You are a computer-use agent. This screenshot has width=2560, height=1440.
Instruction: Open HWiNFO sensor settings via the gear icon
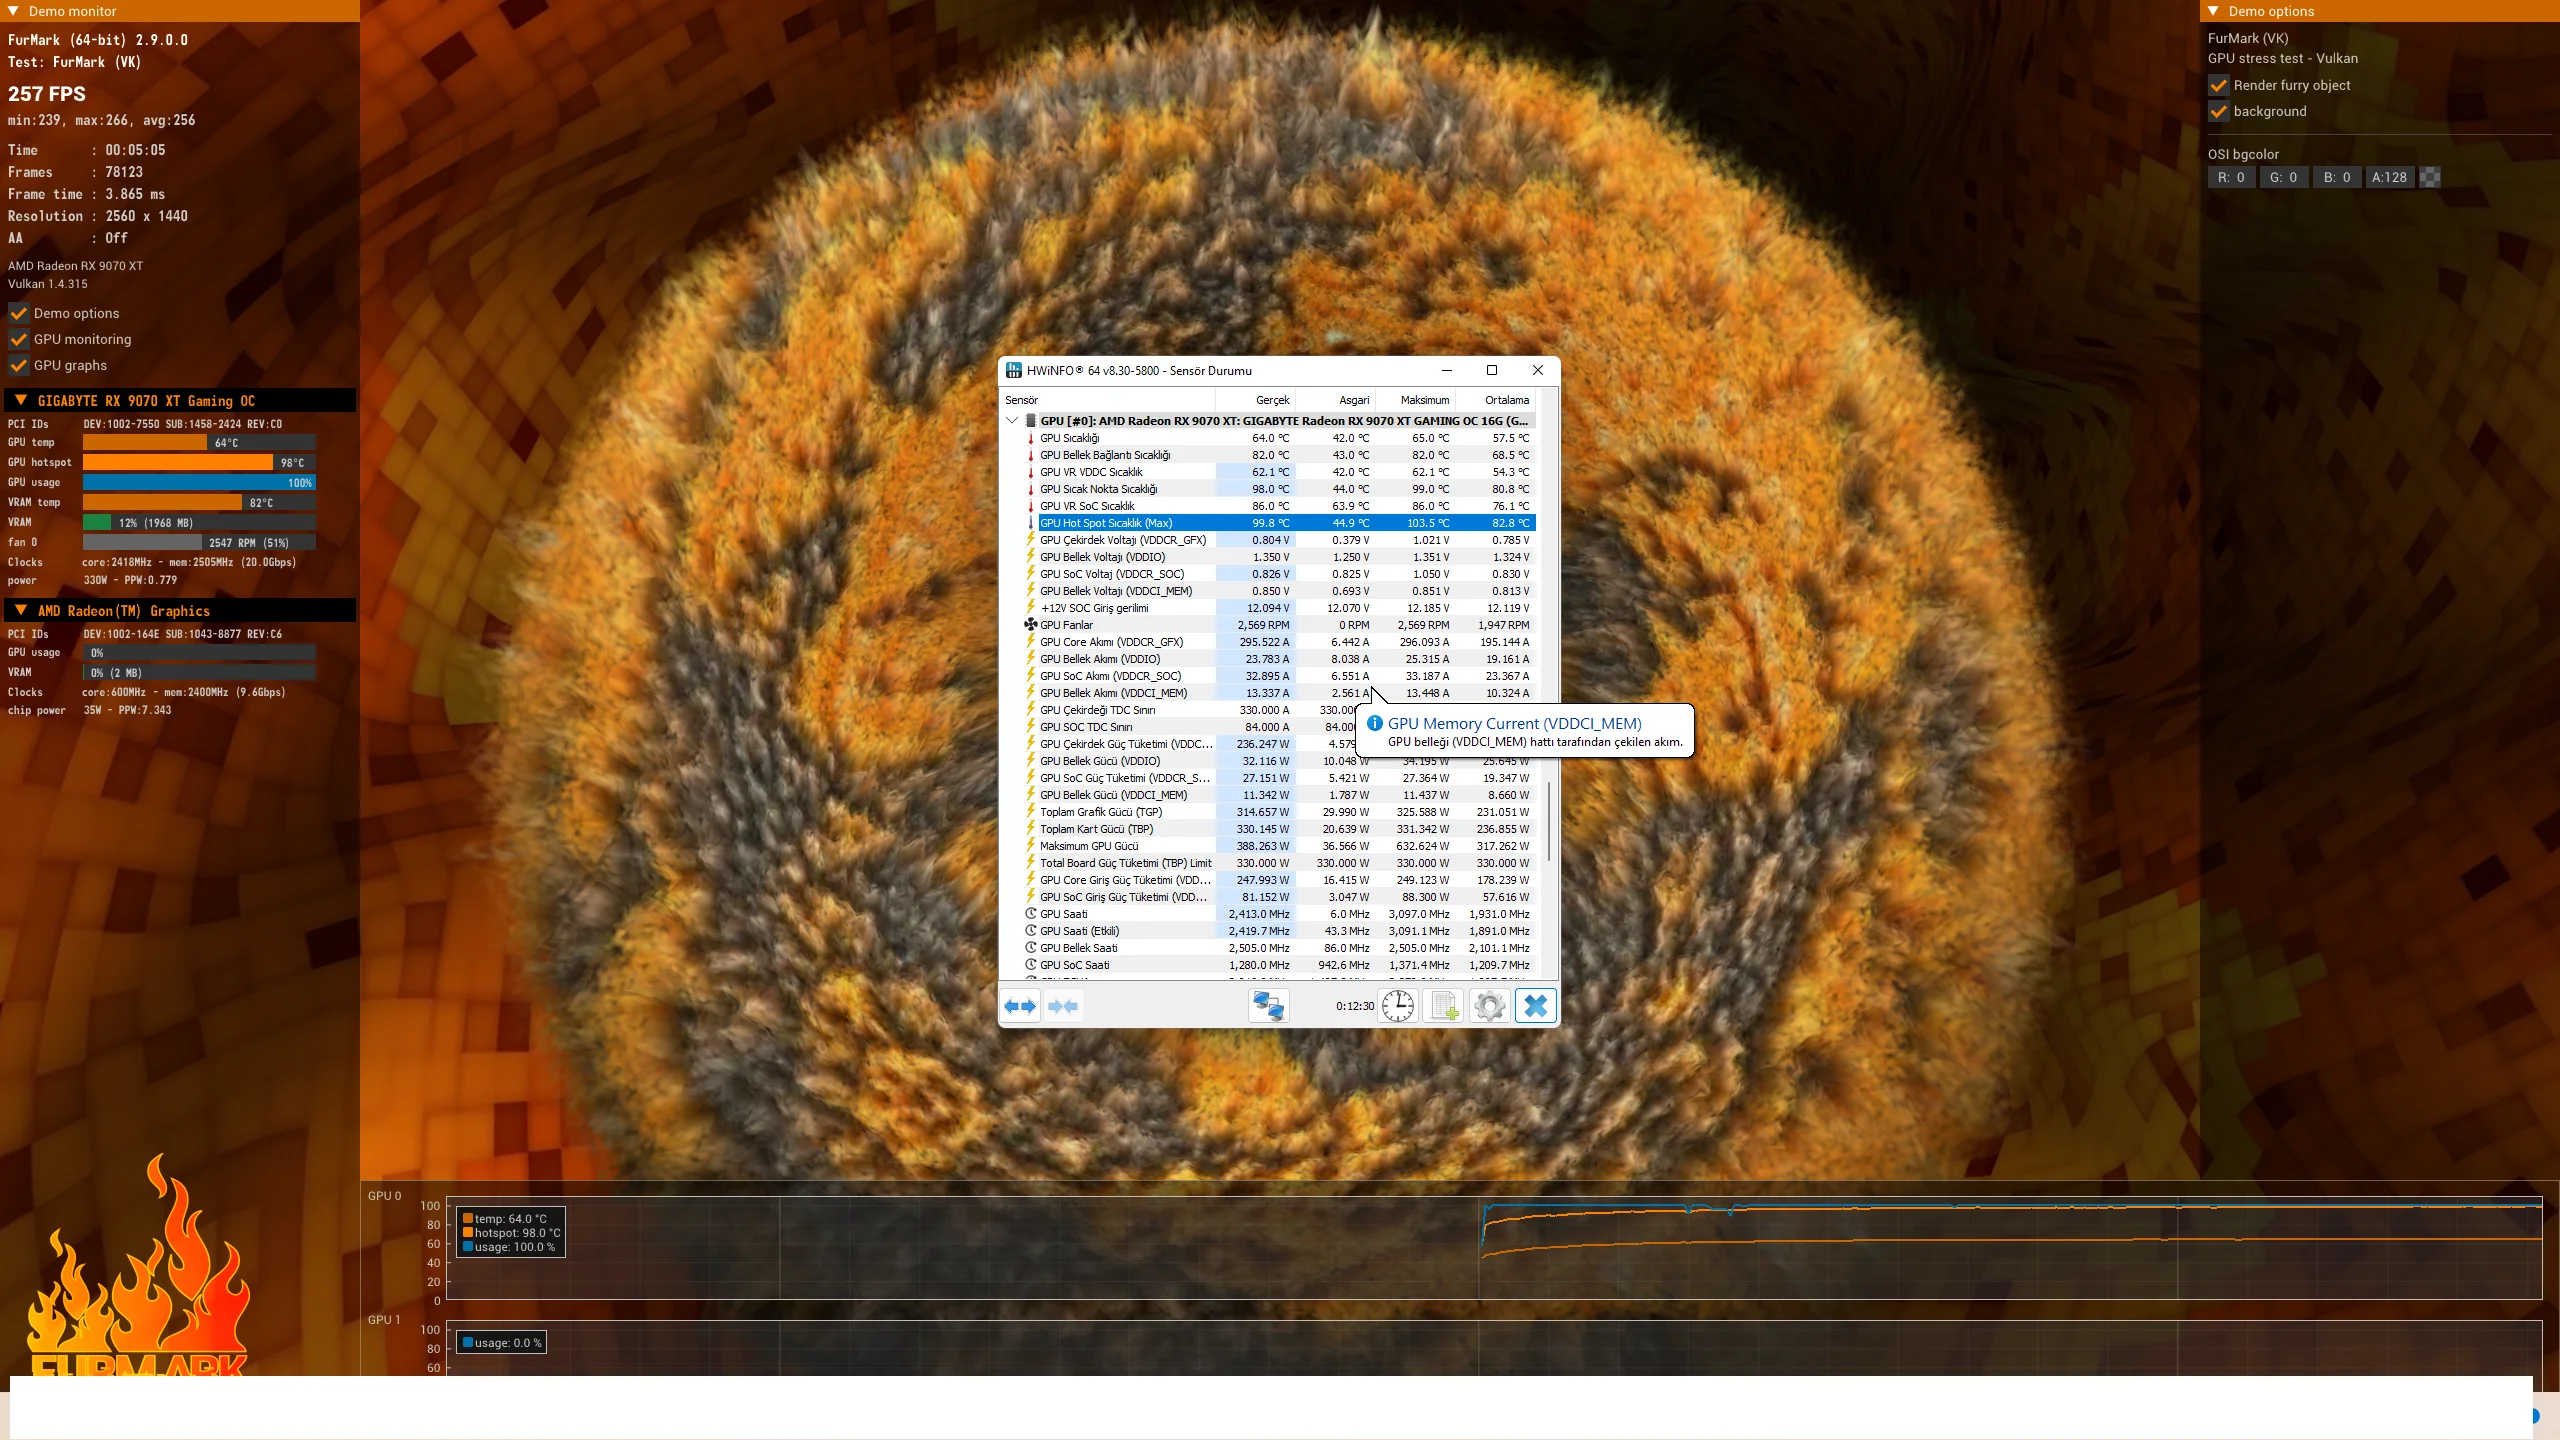point(1490,1006)
